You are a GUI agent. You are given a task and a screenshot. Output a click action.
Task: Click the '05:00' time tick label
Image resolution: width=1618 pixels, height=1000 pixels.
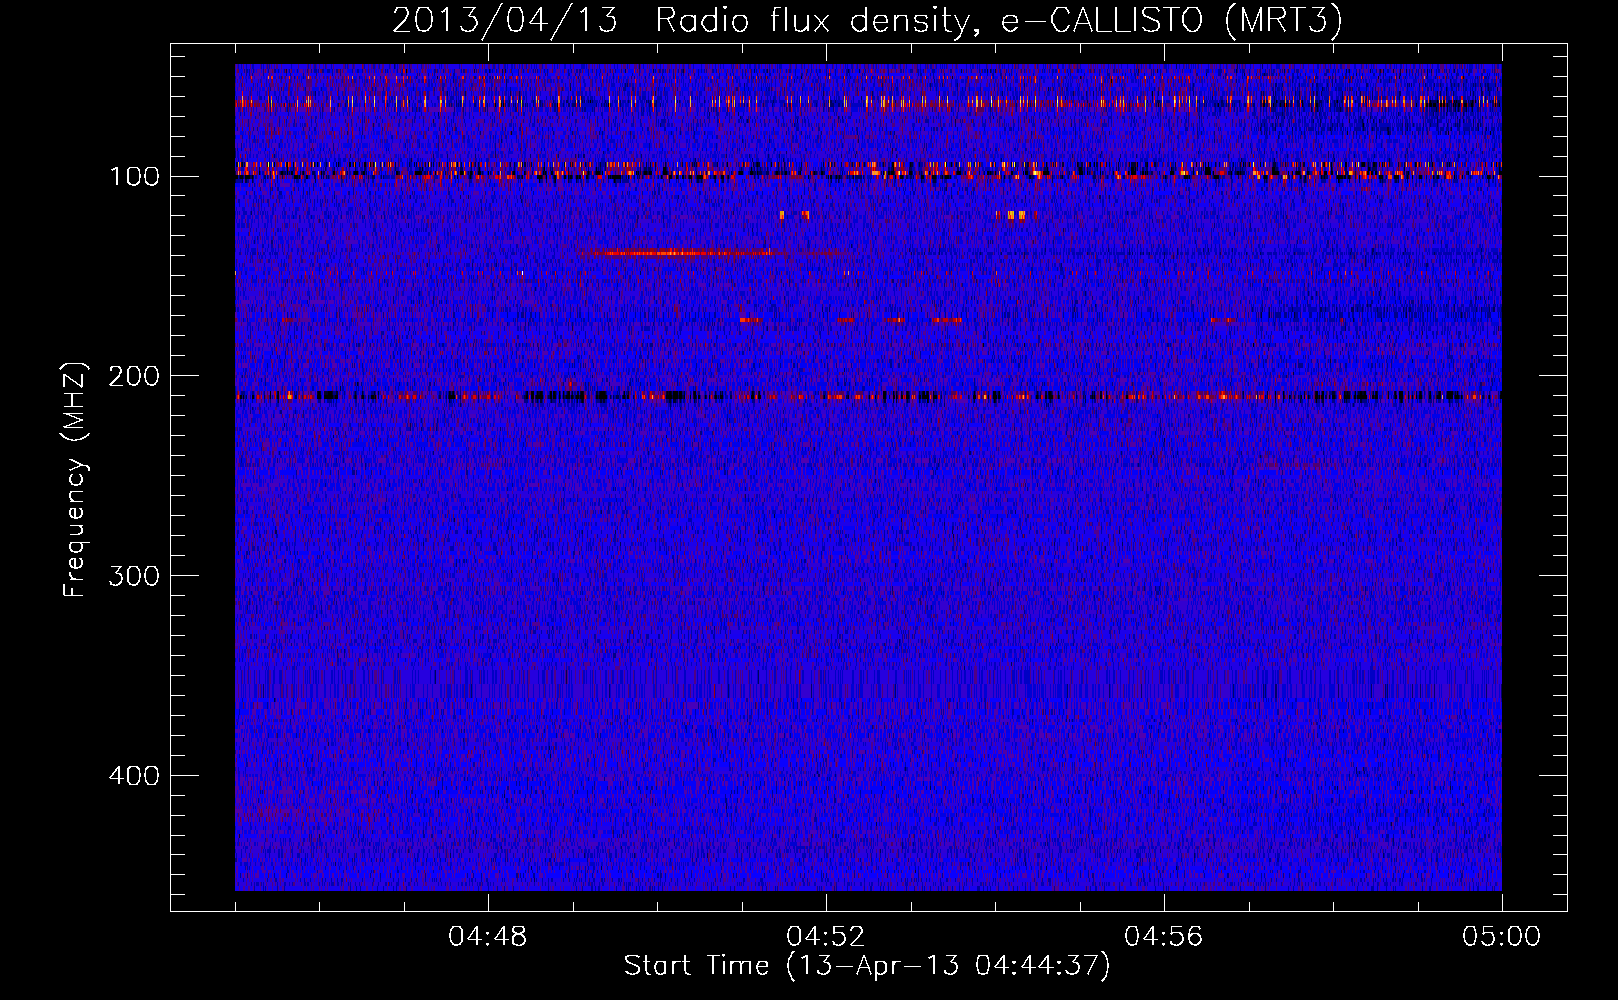(x=1502, y=937)
